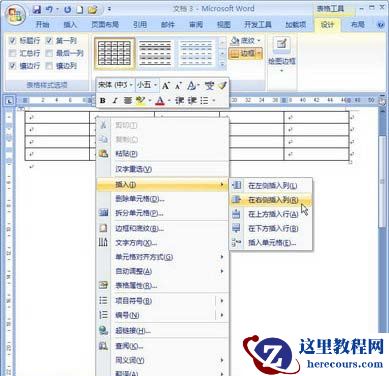This screenshot has height=376, width=389.
Task: Select 在右侧插入列 in the submenu
Action: pyautogui.click(x=271, y=200)
